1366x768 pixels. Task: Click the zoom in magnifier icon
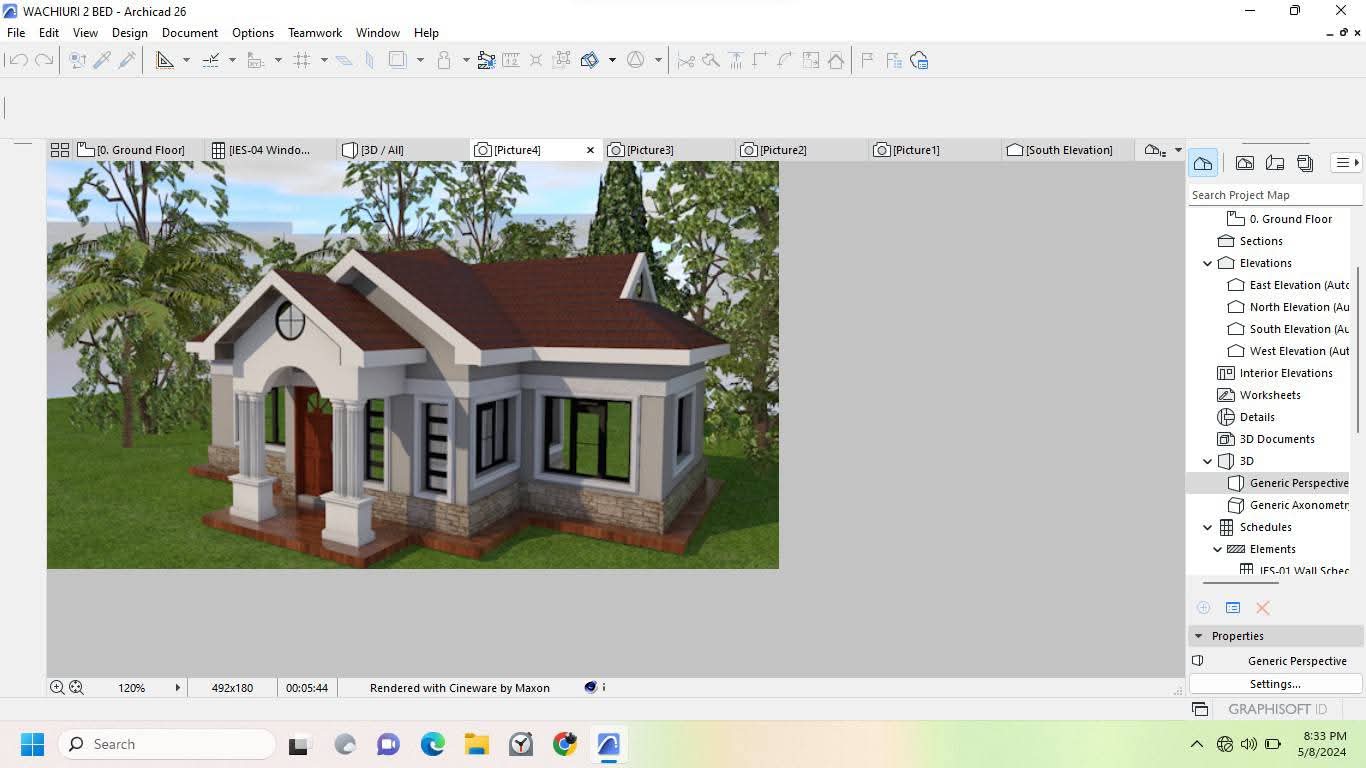point(57,688)
